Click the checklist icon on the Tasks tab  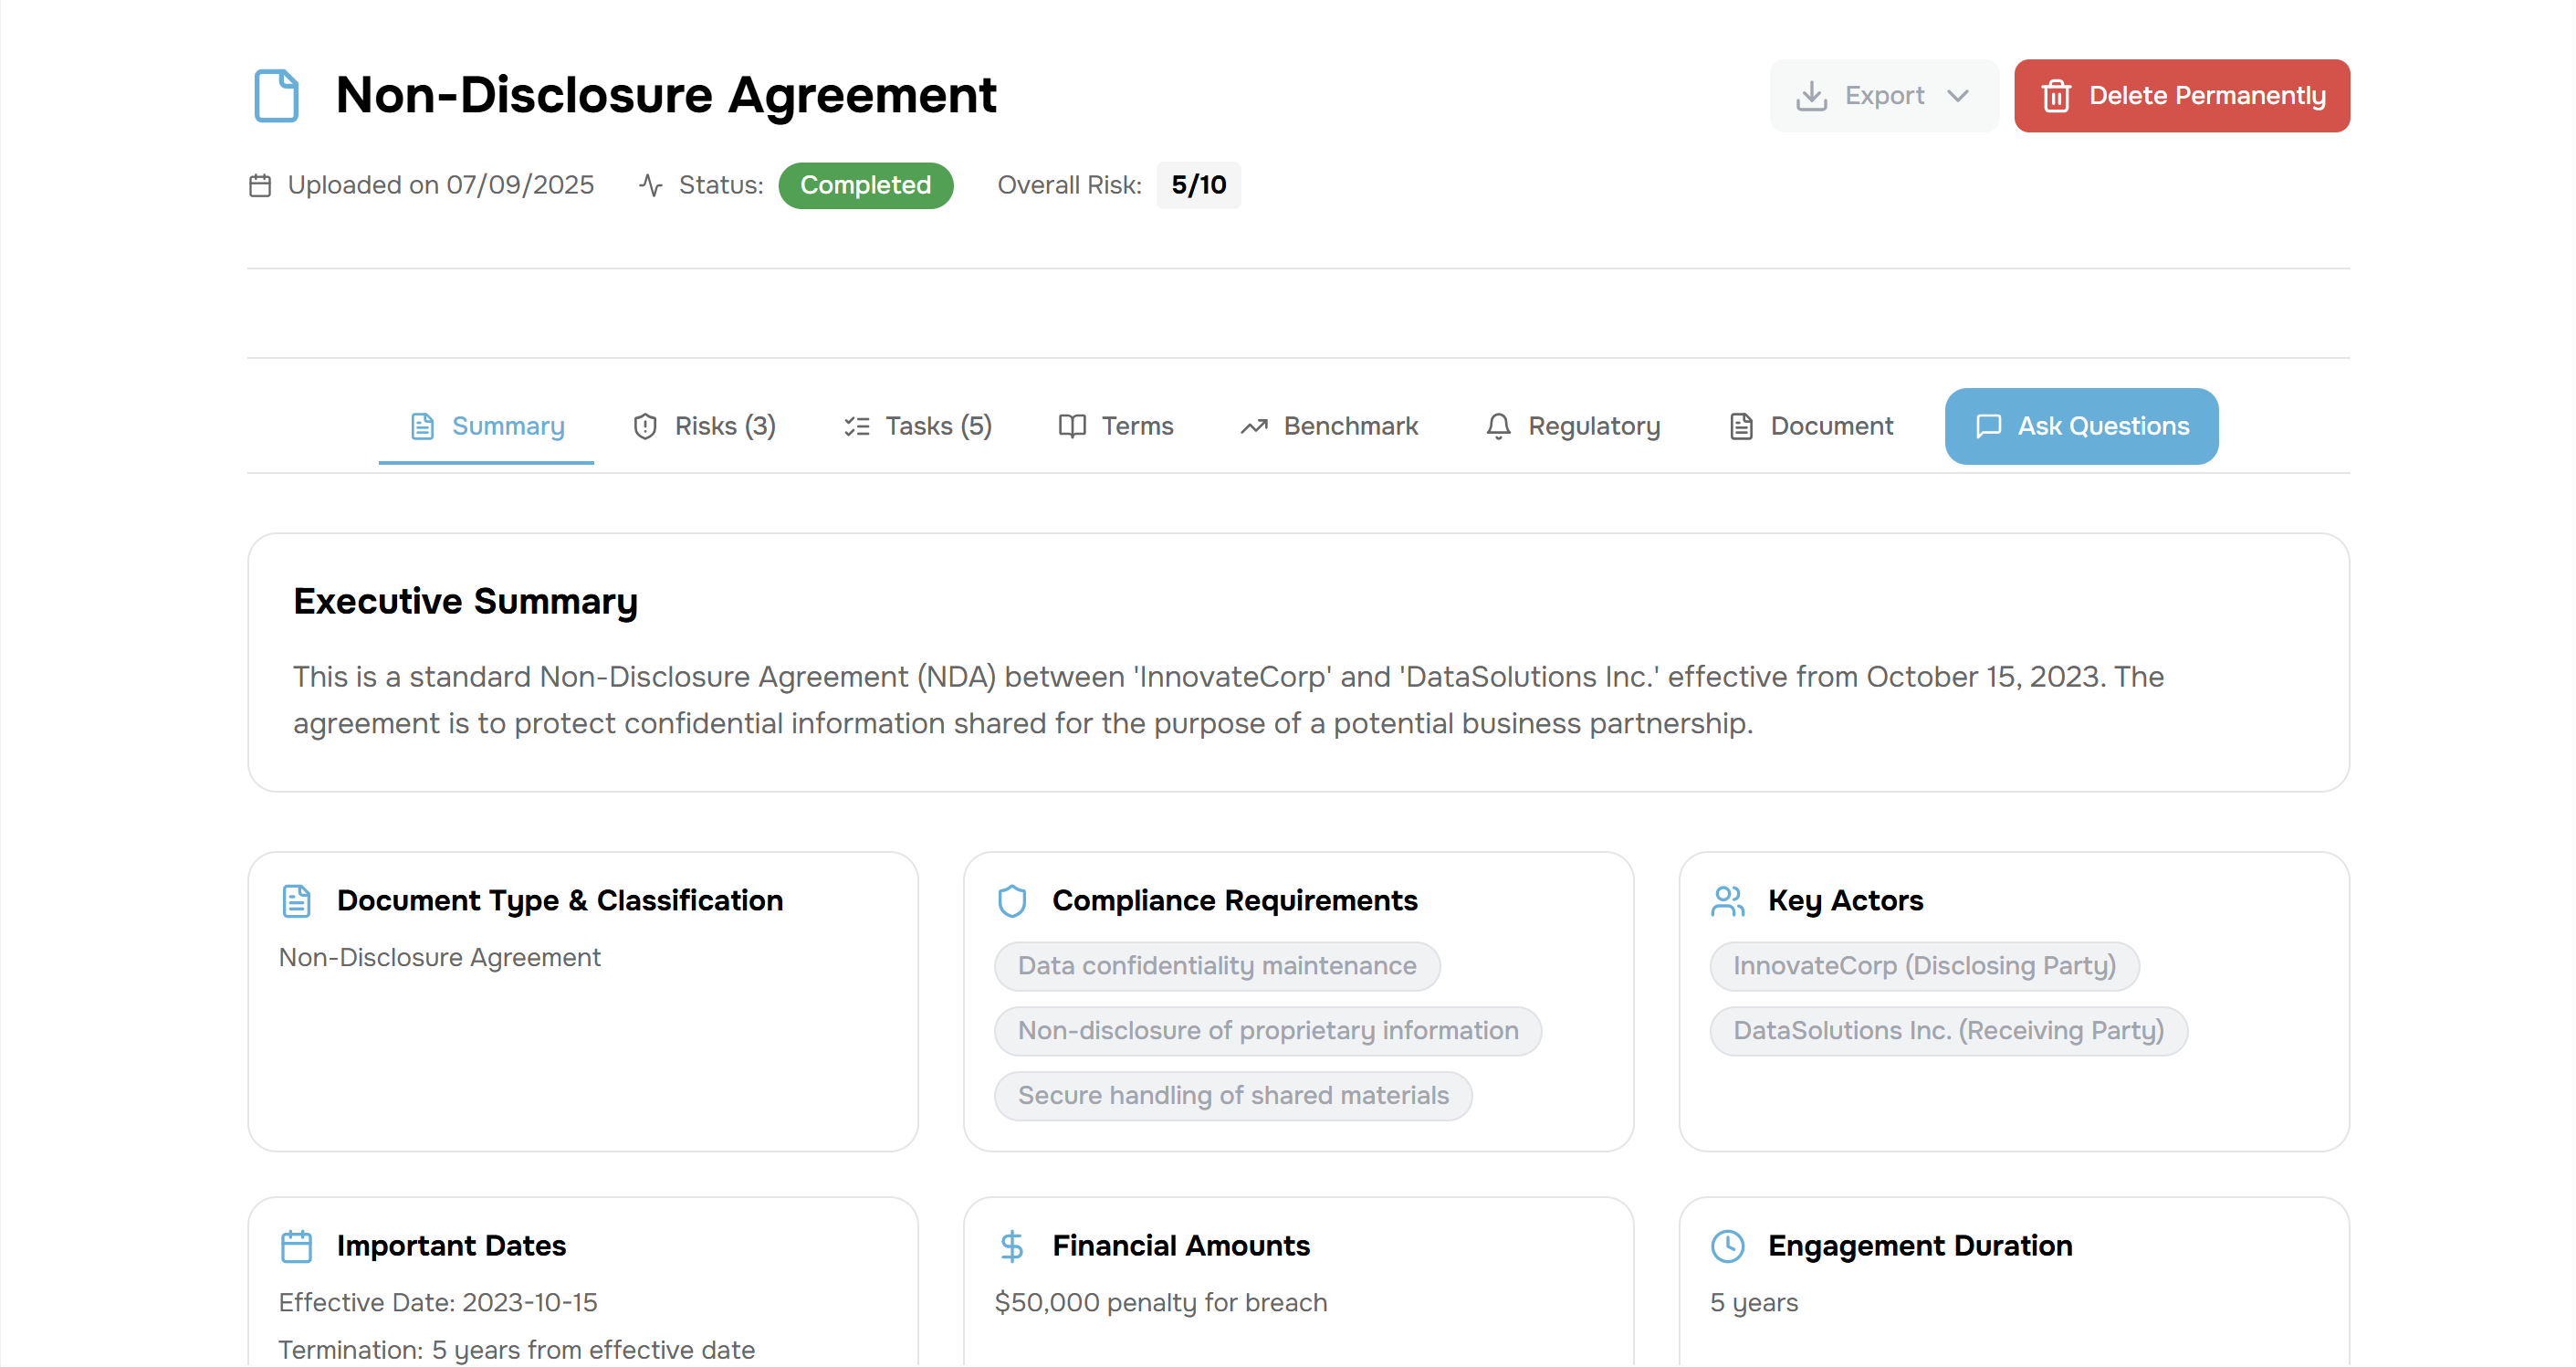click(x=856, y=426)
